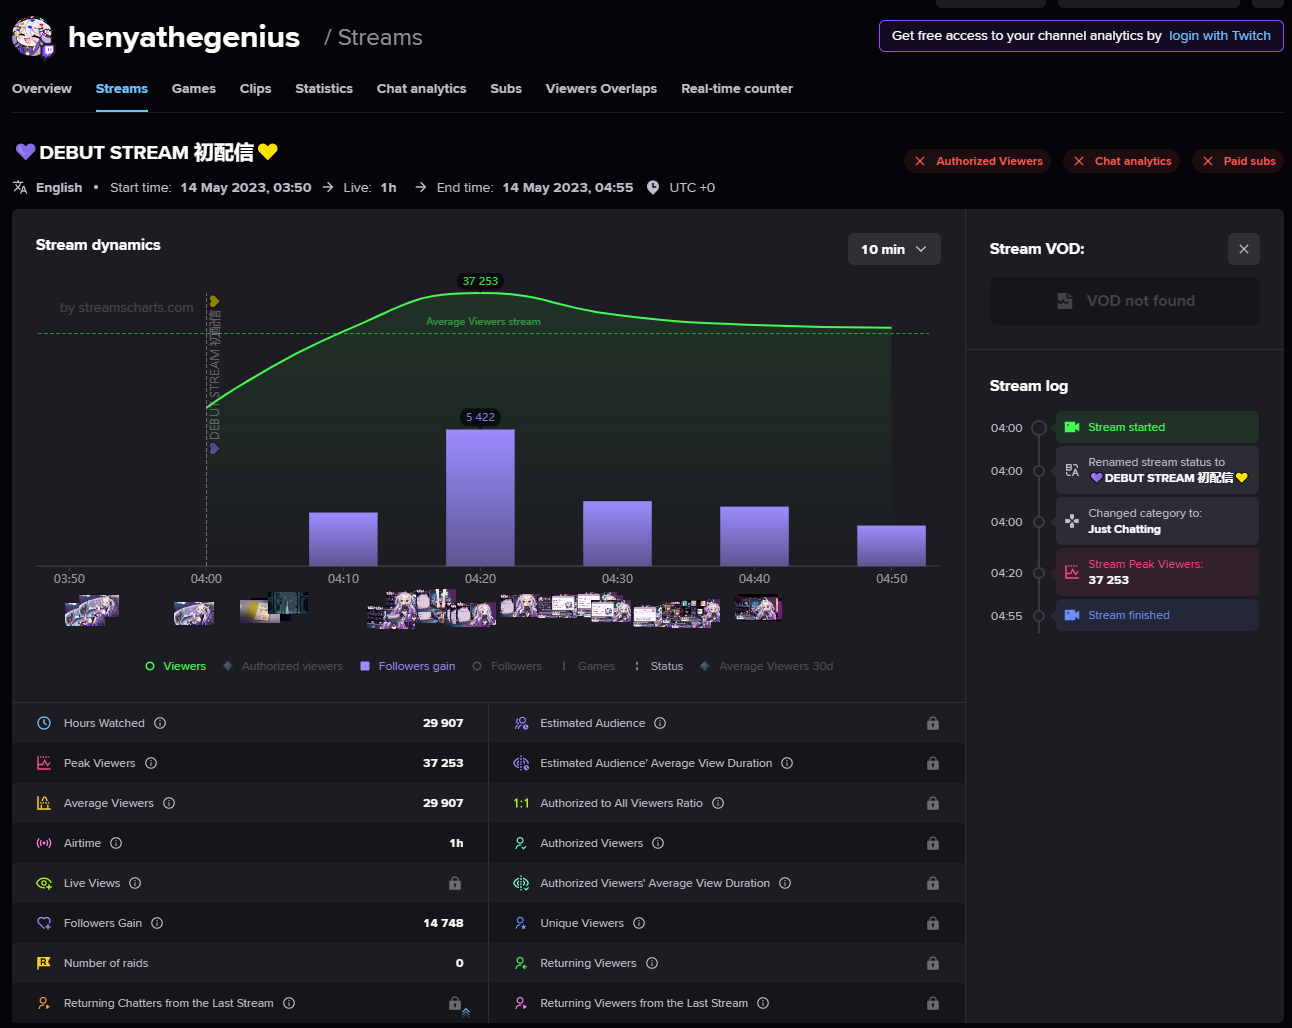1292x1028 pixels.
Task: Click the login with Twitch link
Action: coord(1220,36)
